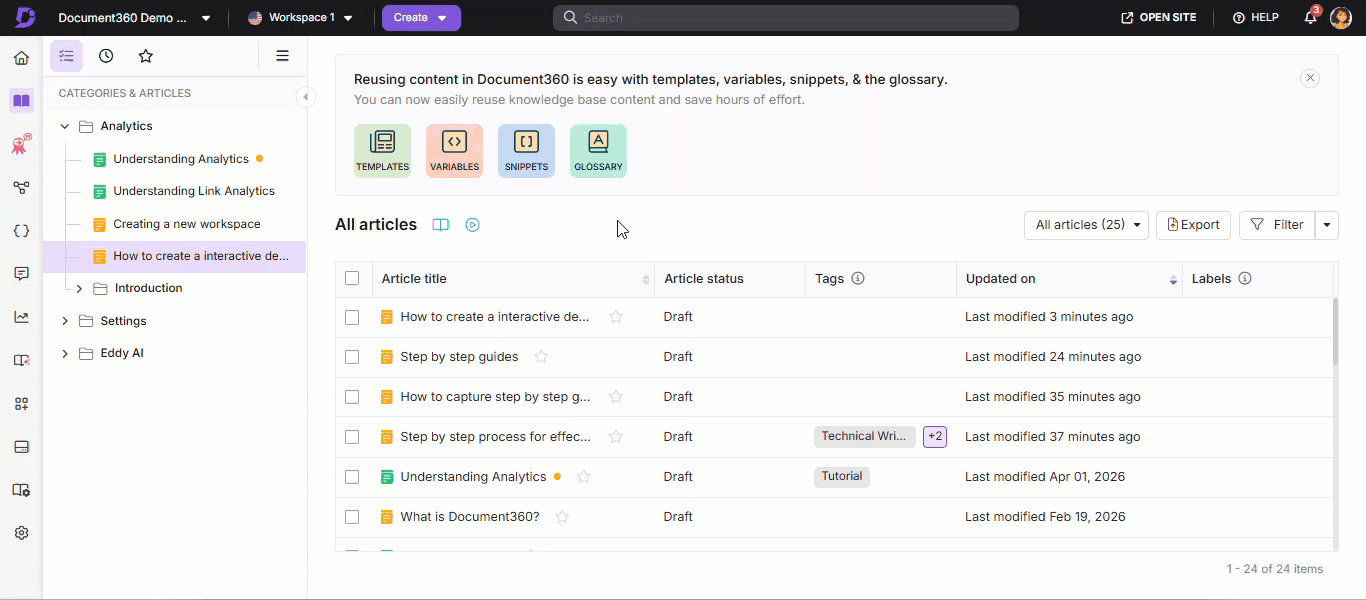Viewport: 1366px width, 600px height.
Task: Open the Starred articles tab in sidebar
Action: (x=146, y=56)
